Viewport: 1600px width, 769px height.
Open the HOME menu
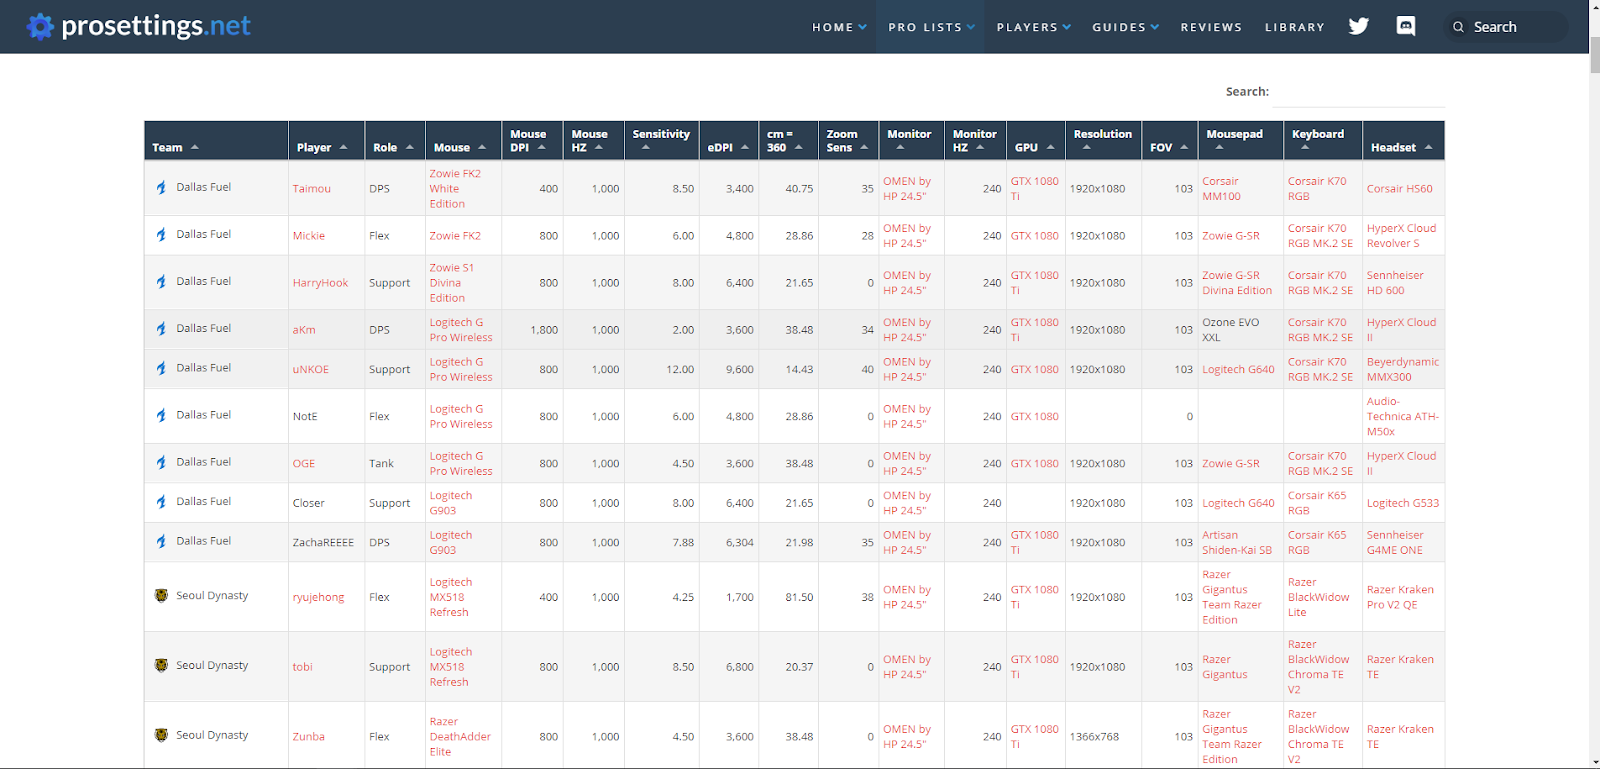(x=839, y=27)
